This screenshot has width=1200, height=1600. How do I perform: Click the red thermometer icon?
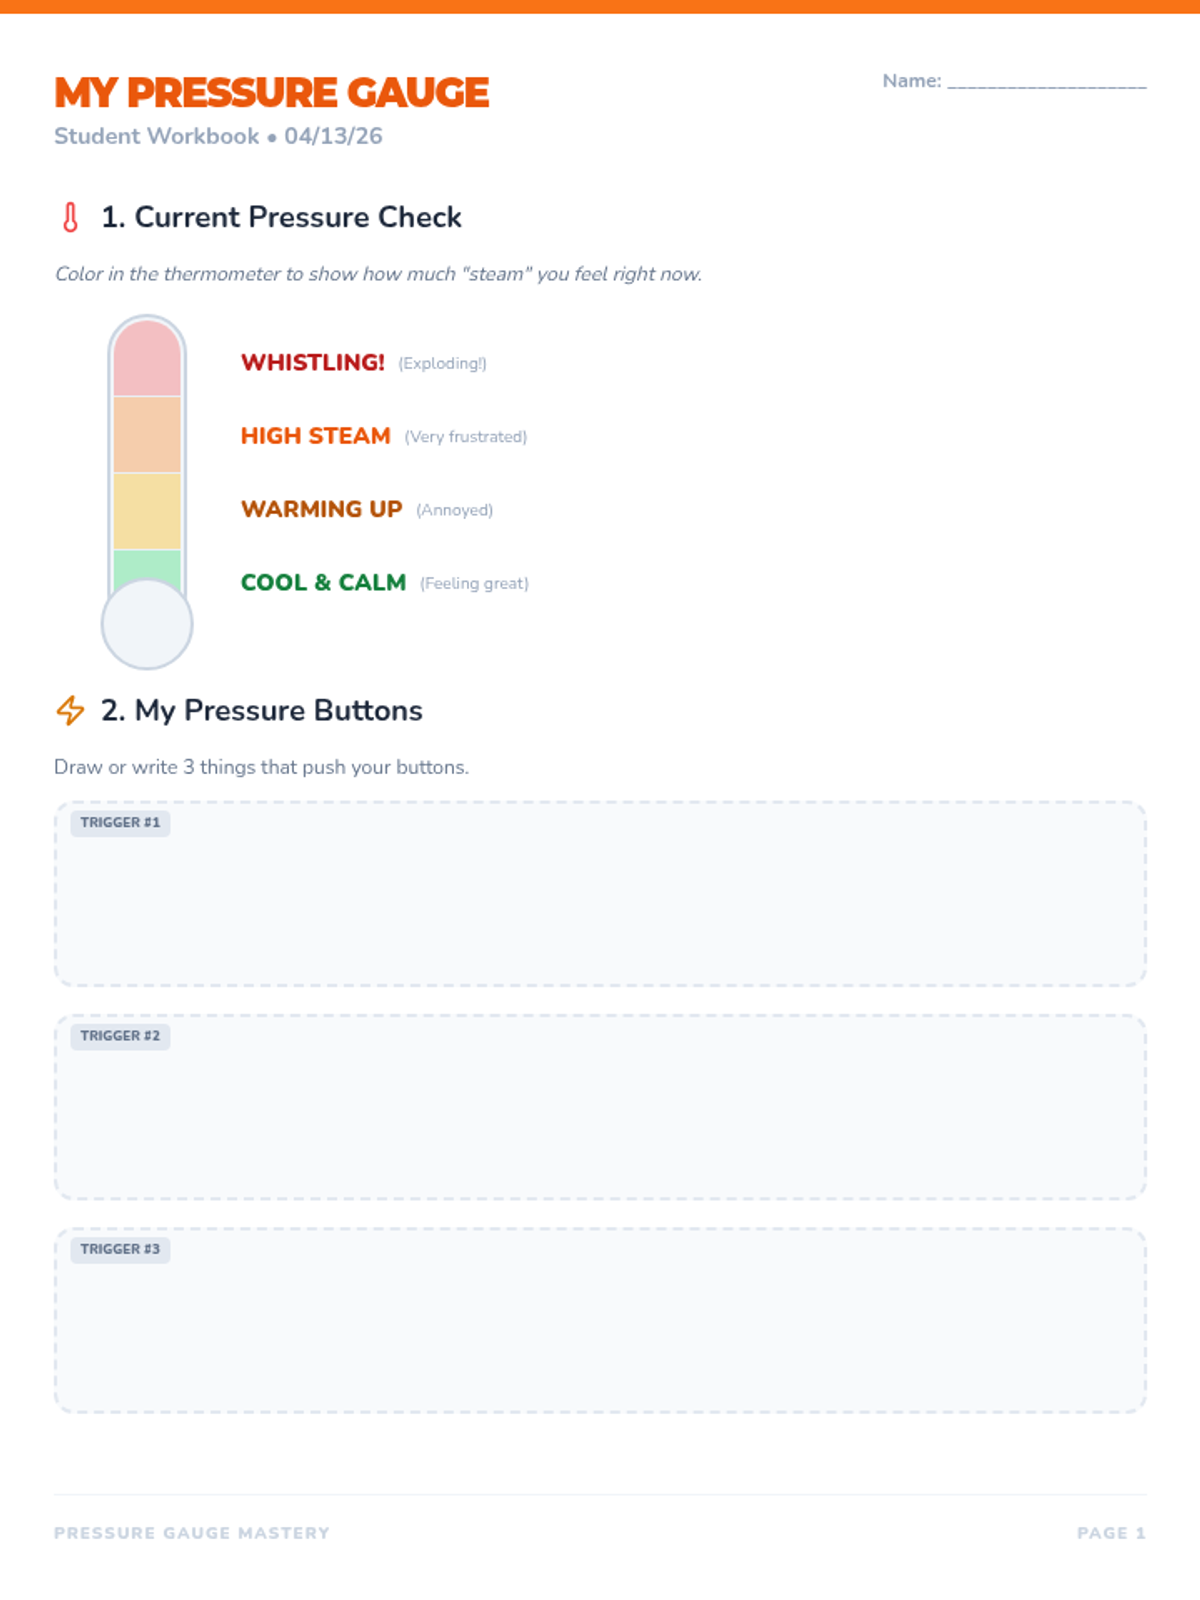pos(70,217)
